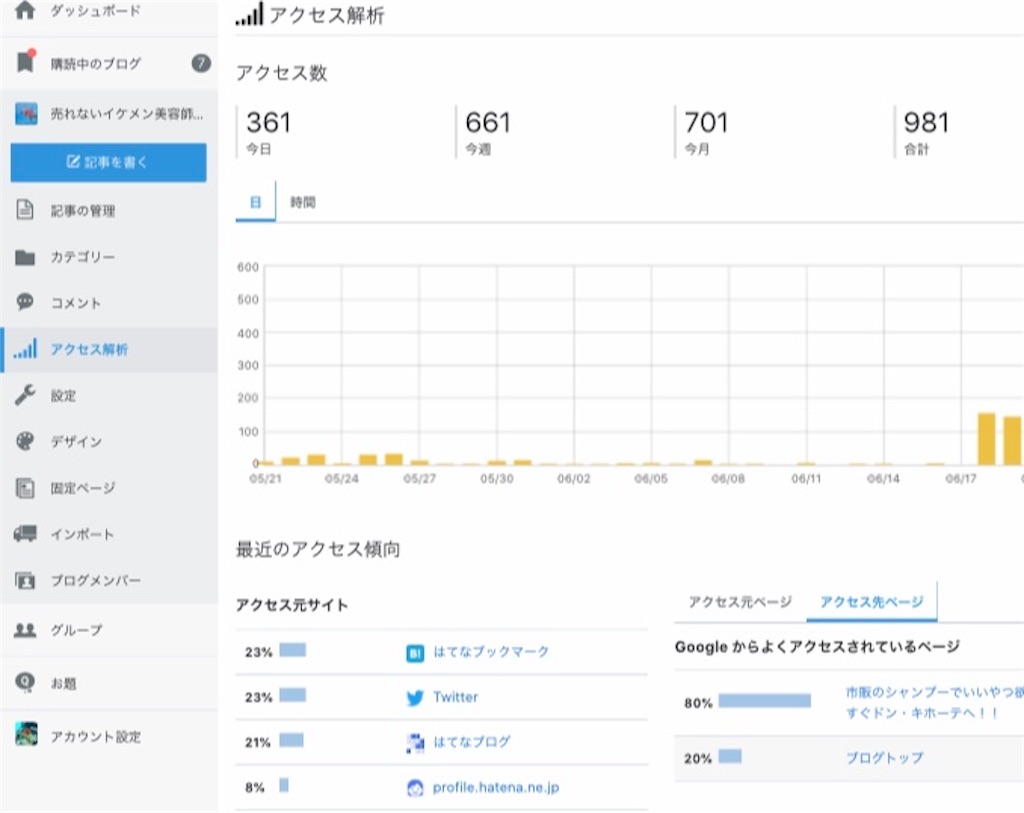
Task: Click the 市販のシャンプー article link
Action: (x=934, y=702)
